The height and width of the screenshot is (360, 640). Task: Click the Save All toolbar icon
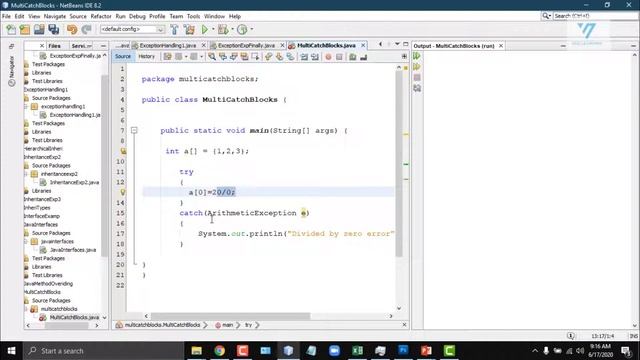[54, 29]
